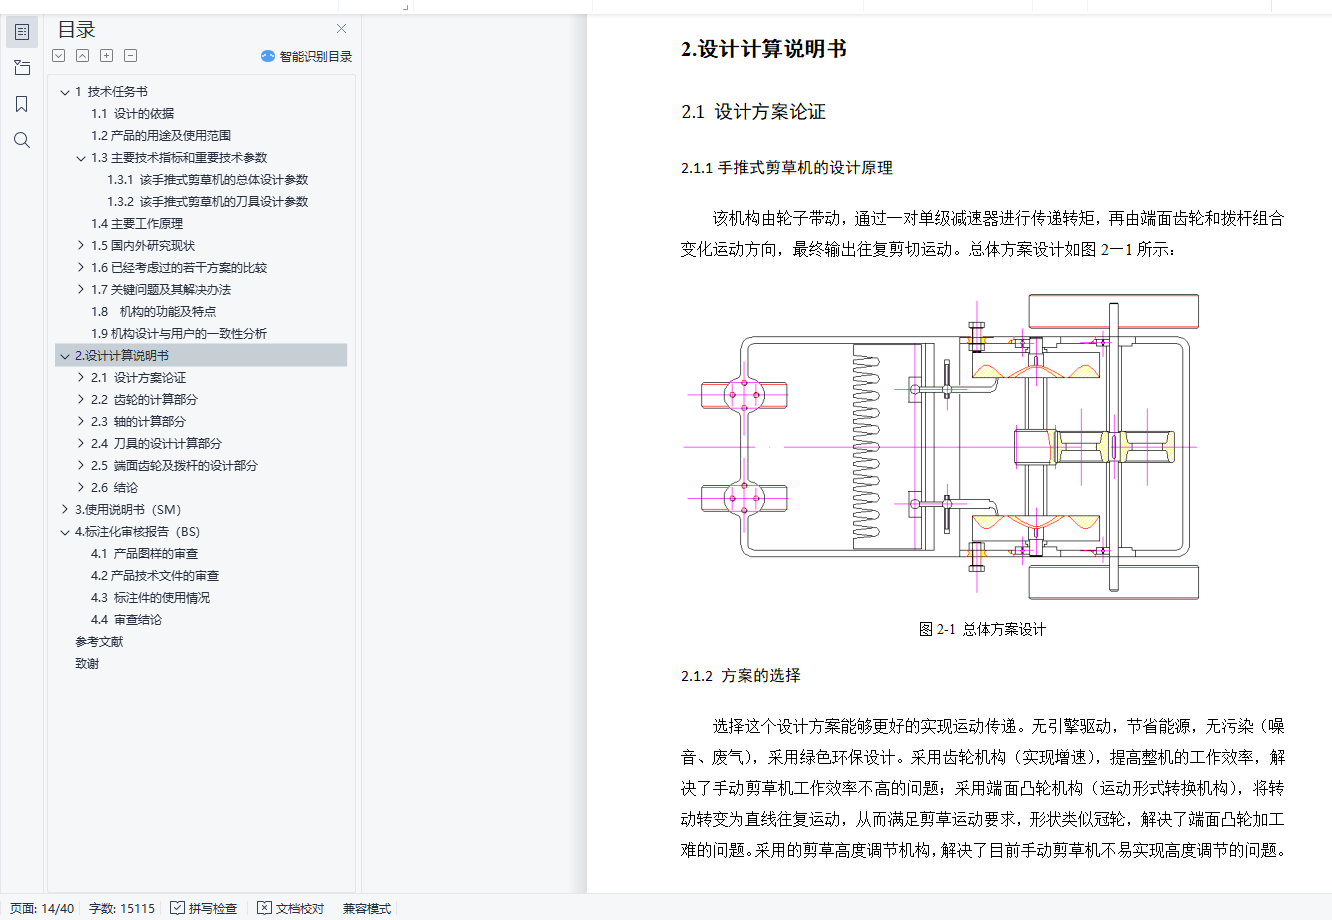1332x920 pixels.
Task: Go to '4.1 产品图样的审查' in outline
Action: pyautogui.click(x=144, y=554)
